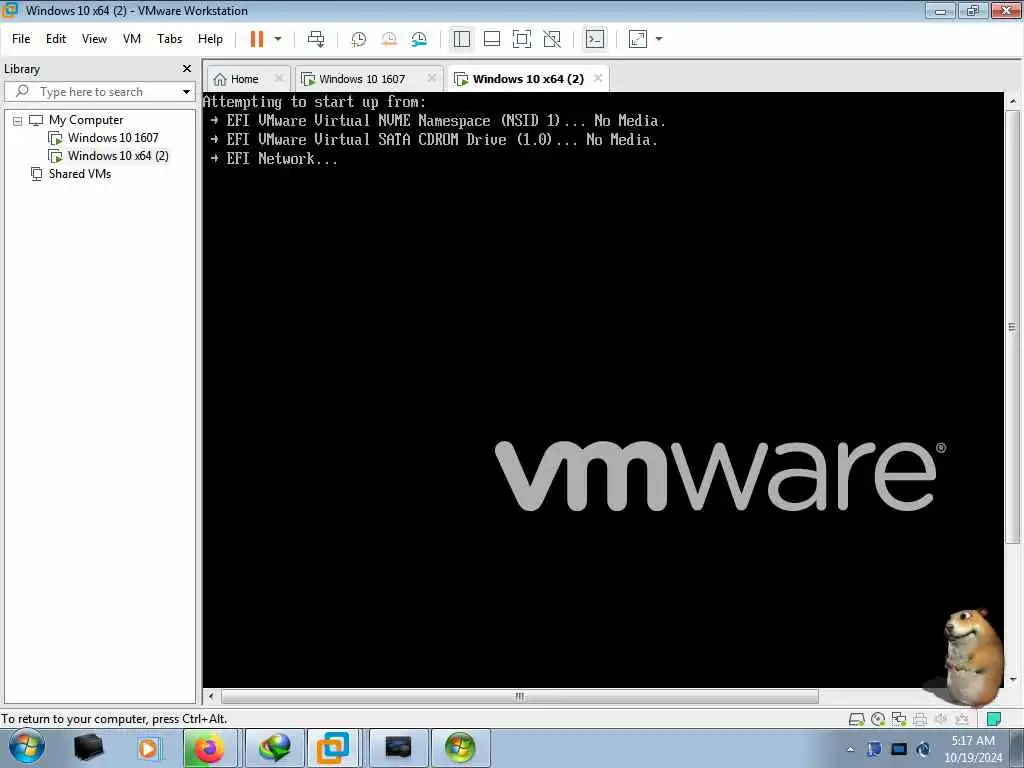Image resolution: width=1024 pixels, height=768 pixels.
Task: Open Firefox from the taskbar
Action: coord(210,748)
